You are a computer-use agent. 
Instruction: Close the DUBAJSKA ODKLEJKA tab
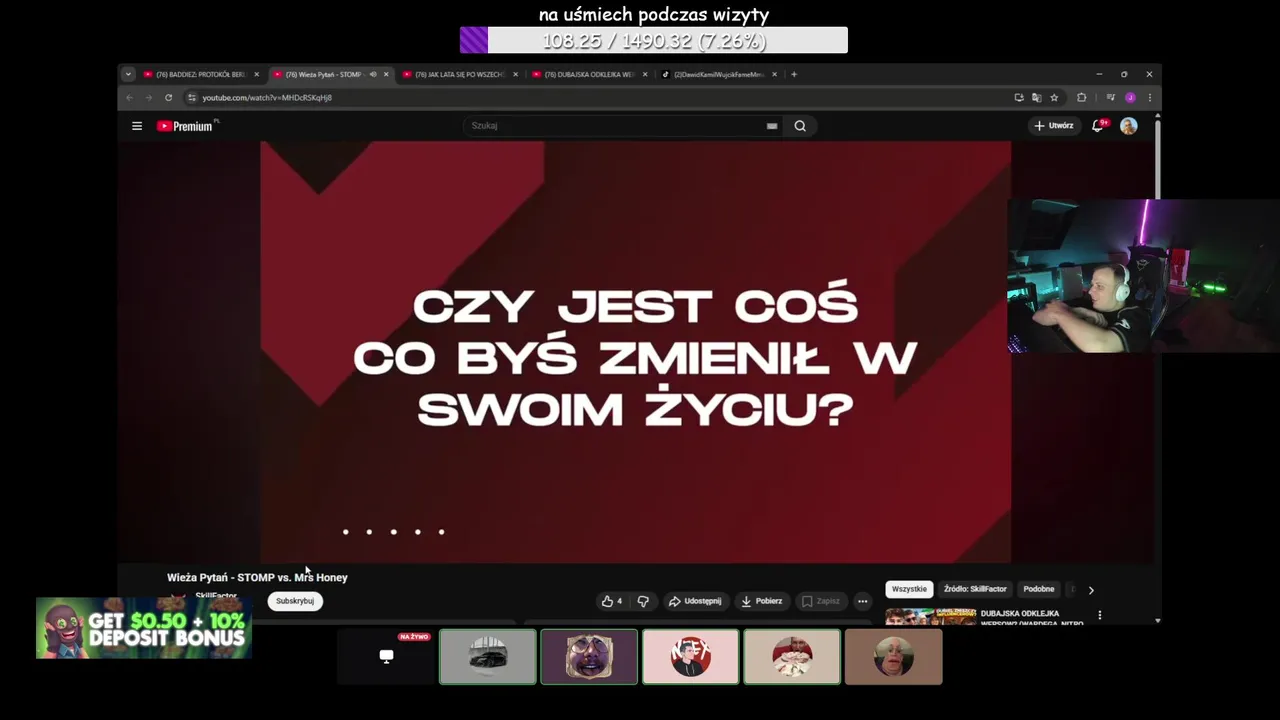[x=645, y=74]
